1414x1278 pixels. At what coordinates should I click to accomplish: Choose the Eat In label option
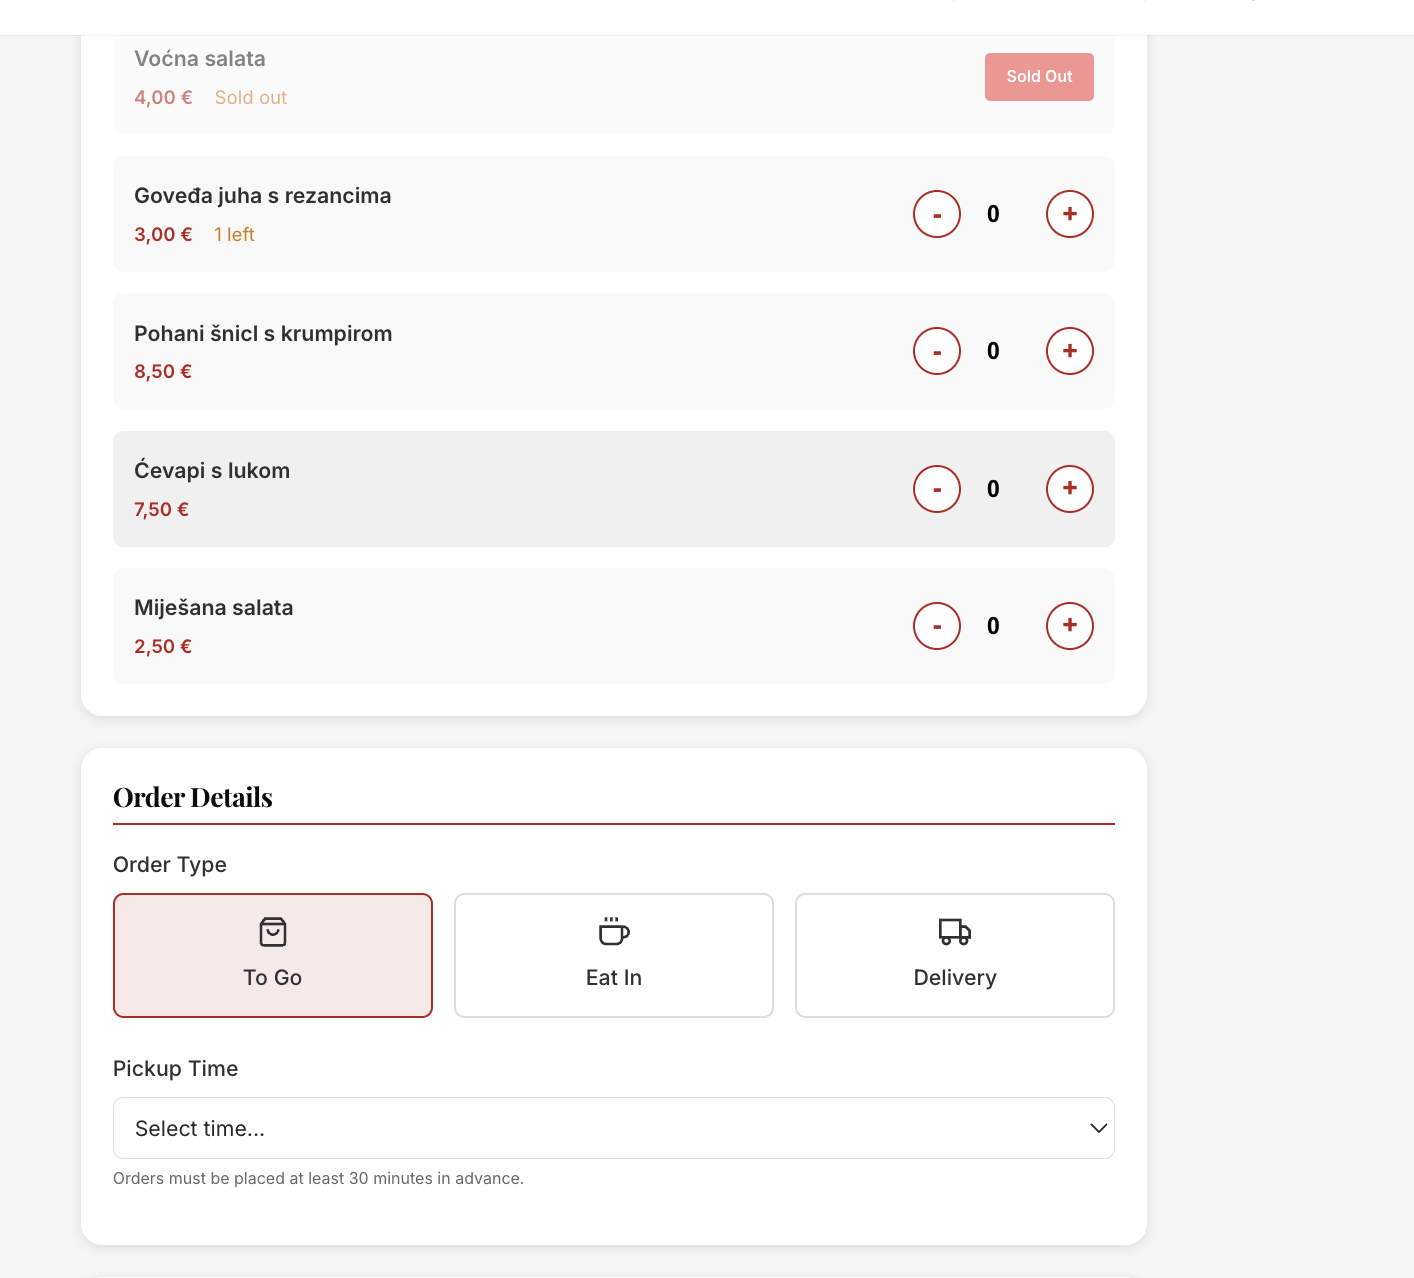(x=613, y=978)
